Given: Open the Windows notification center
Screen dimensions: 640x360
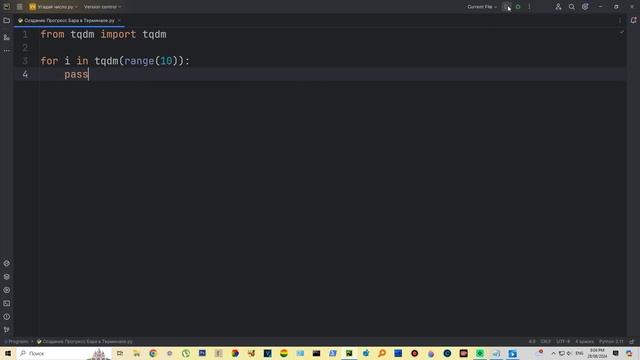Looking at the screenshot, I should (616, 353).
